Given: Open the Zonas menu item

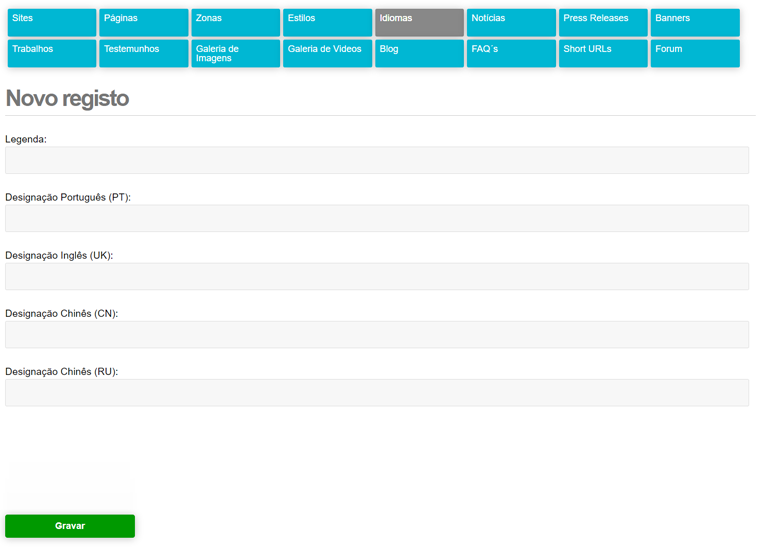Looking at the screenshot, I should (236, 22).
